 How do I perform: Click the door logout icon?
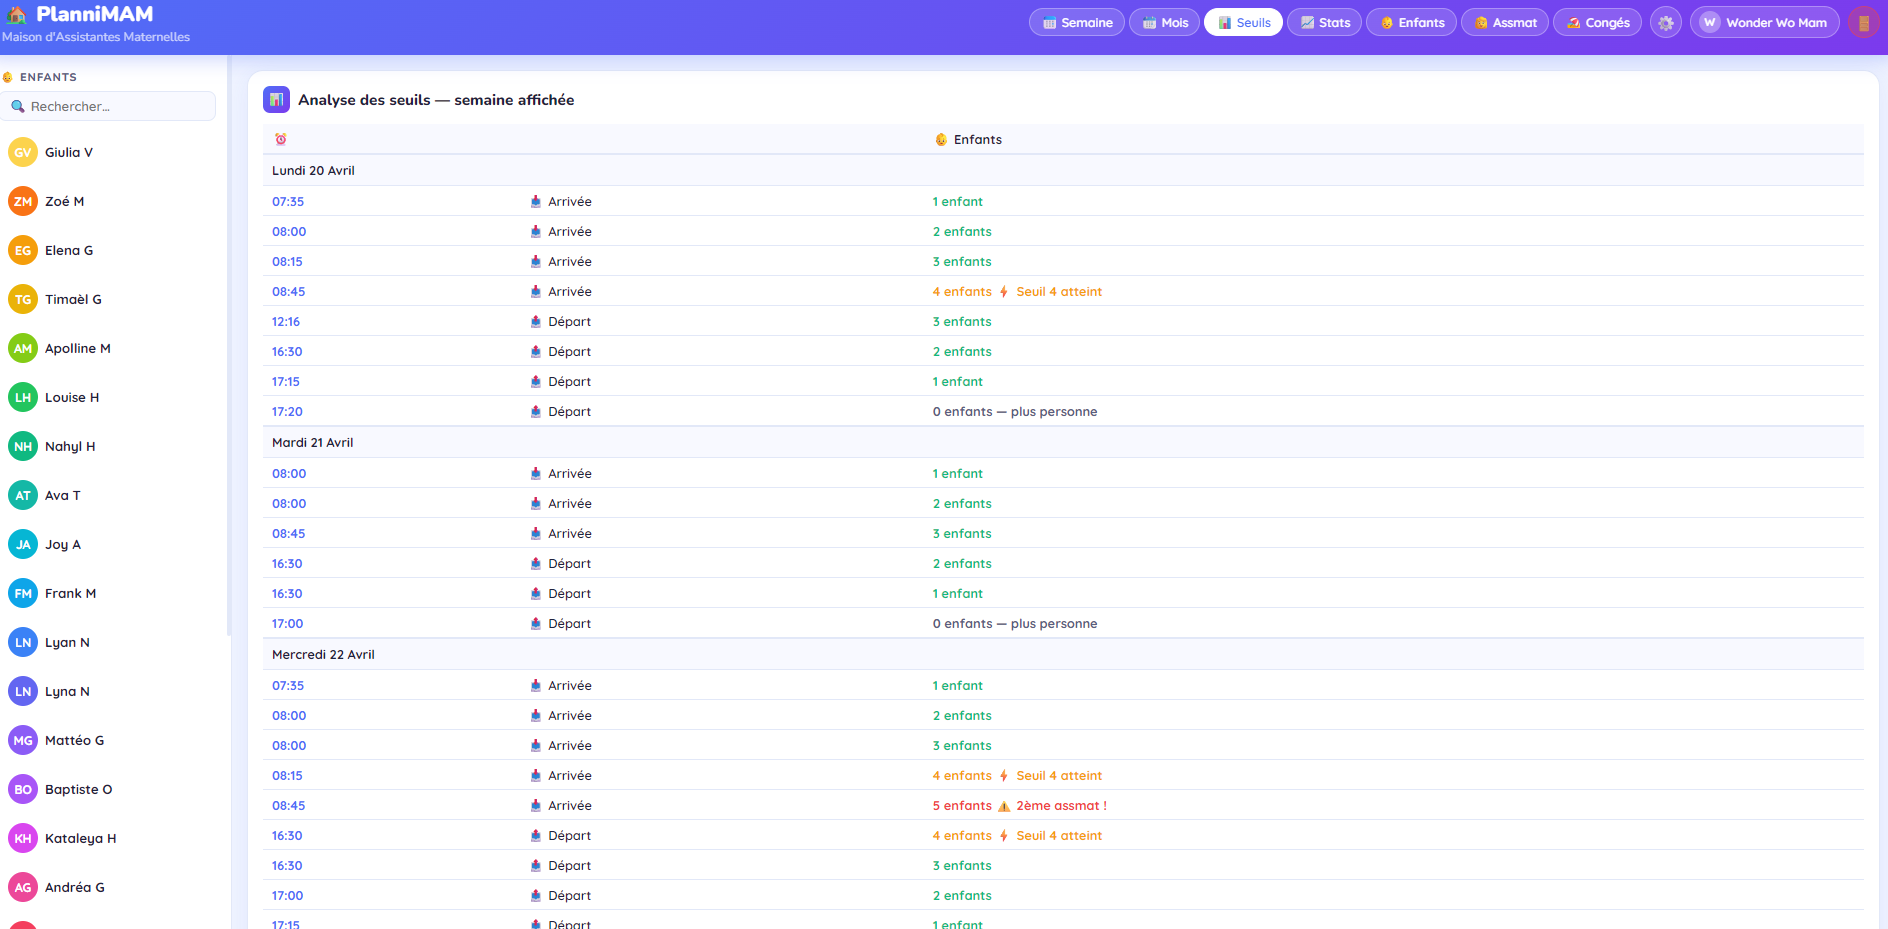tap(1863, 22)
